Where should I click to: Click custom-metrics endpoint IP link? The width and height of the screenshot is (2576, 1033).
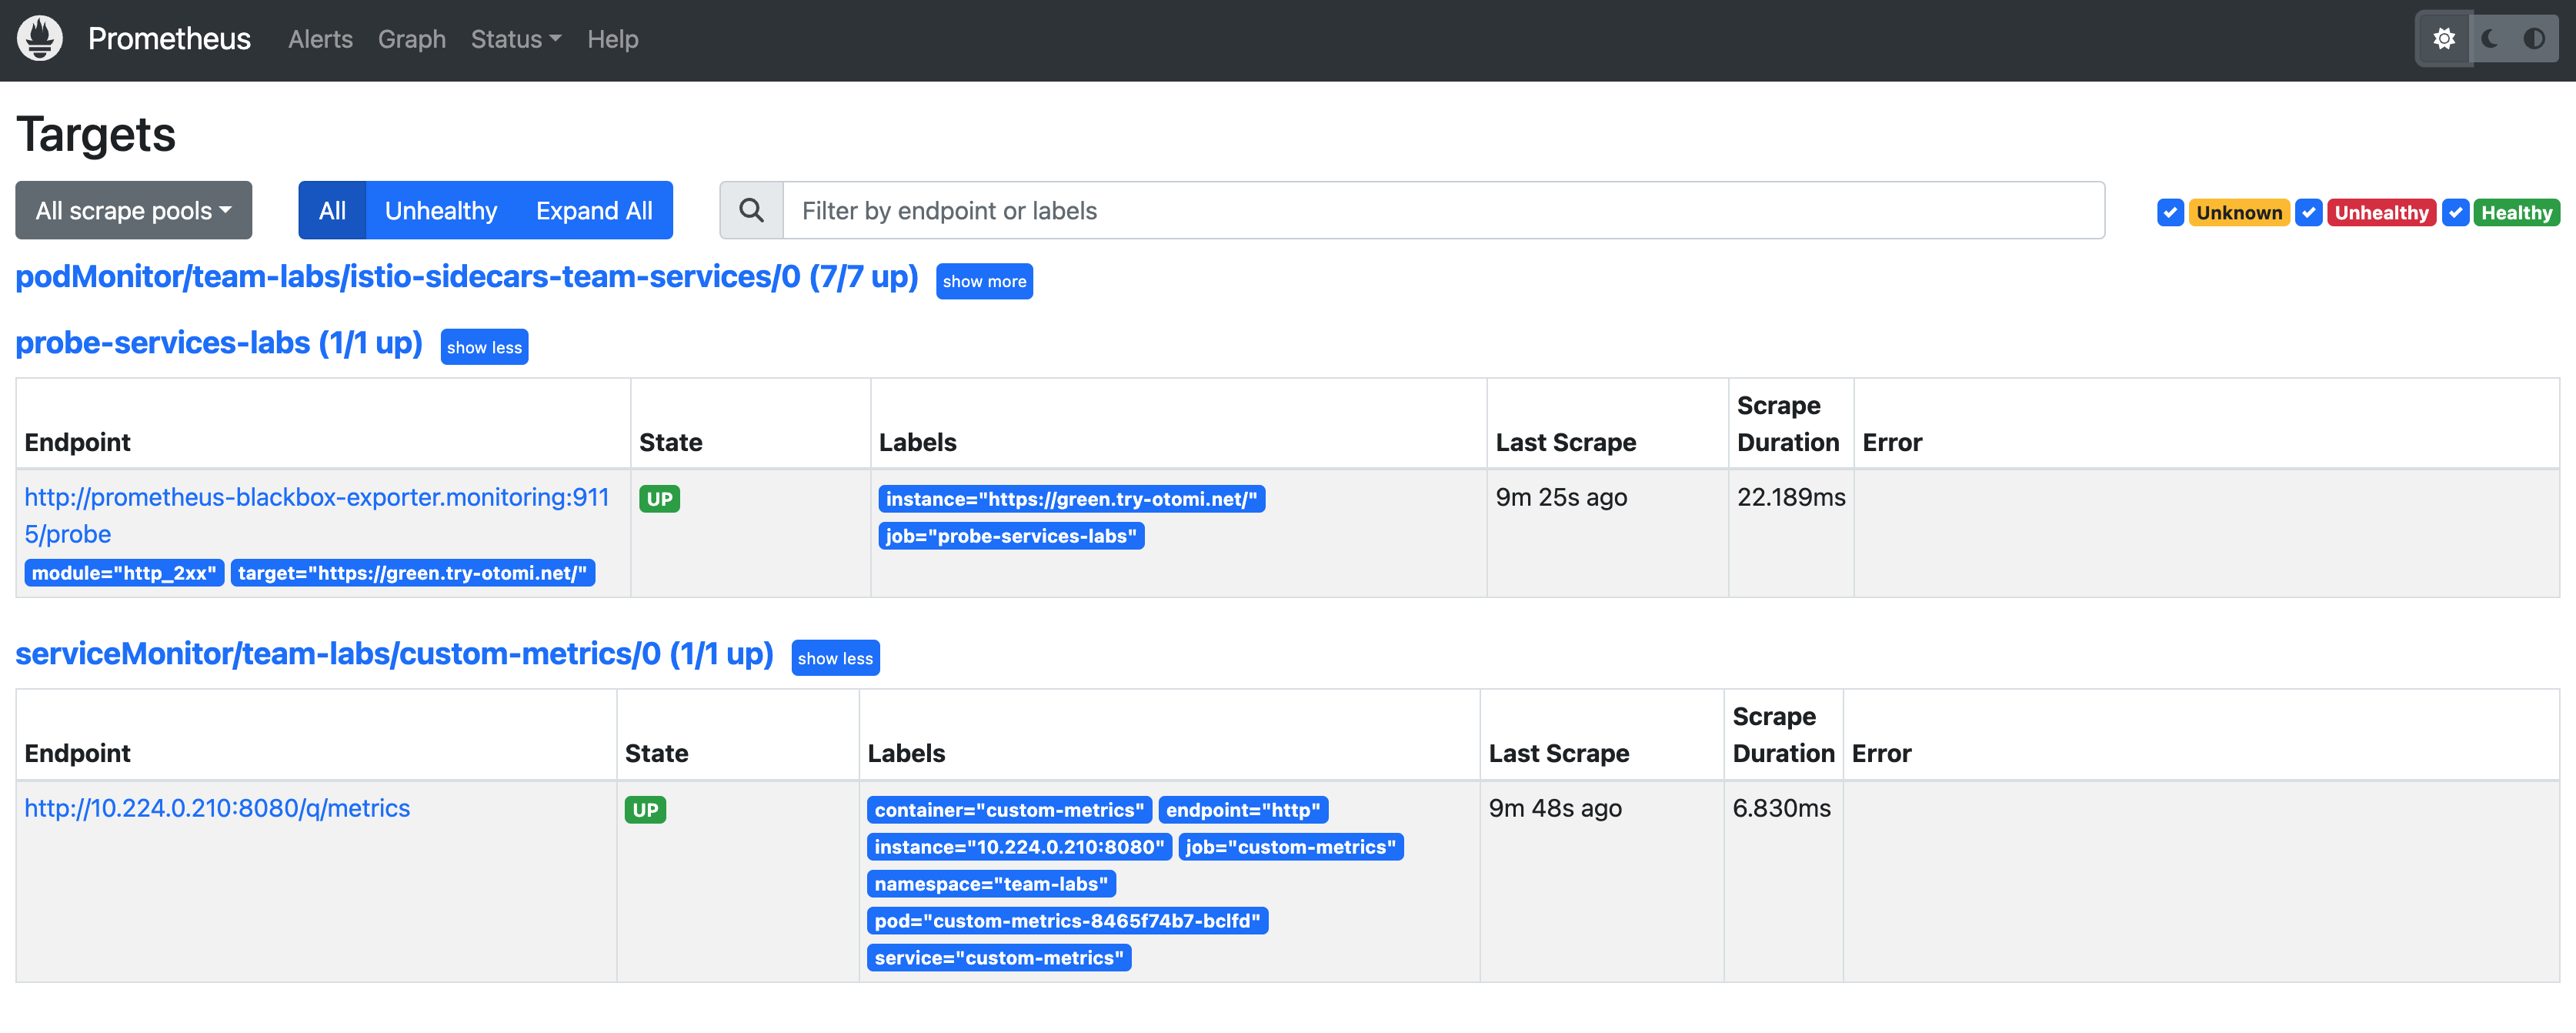[x=217, y=807]
